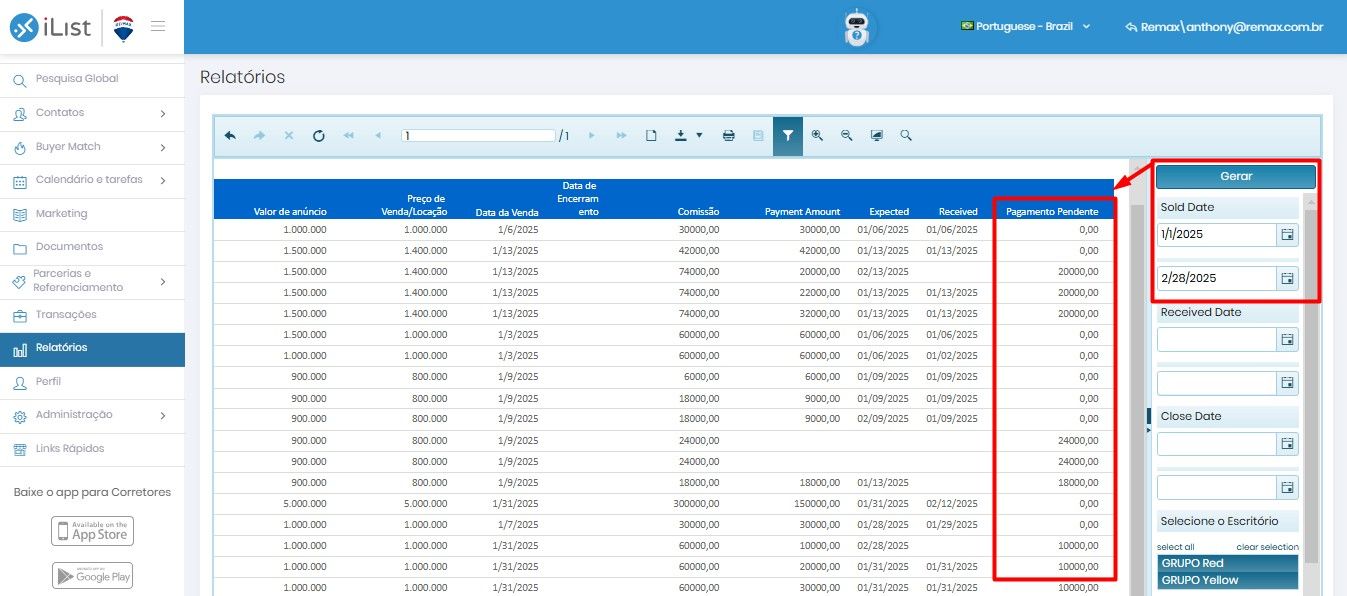Zoom in on the report
1347x596 pixels.
click(x=817, y=136)
